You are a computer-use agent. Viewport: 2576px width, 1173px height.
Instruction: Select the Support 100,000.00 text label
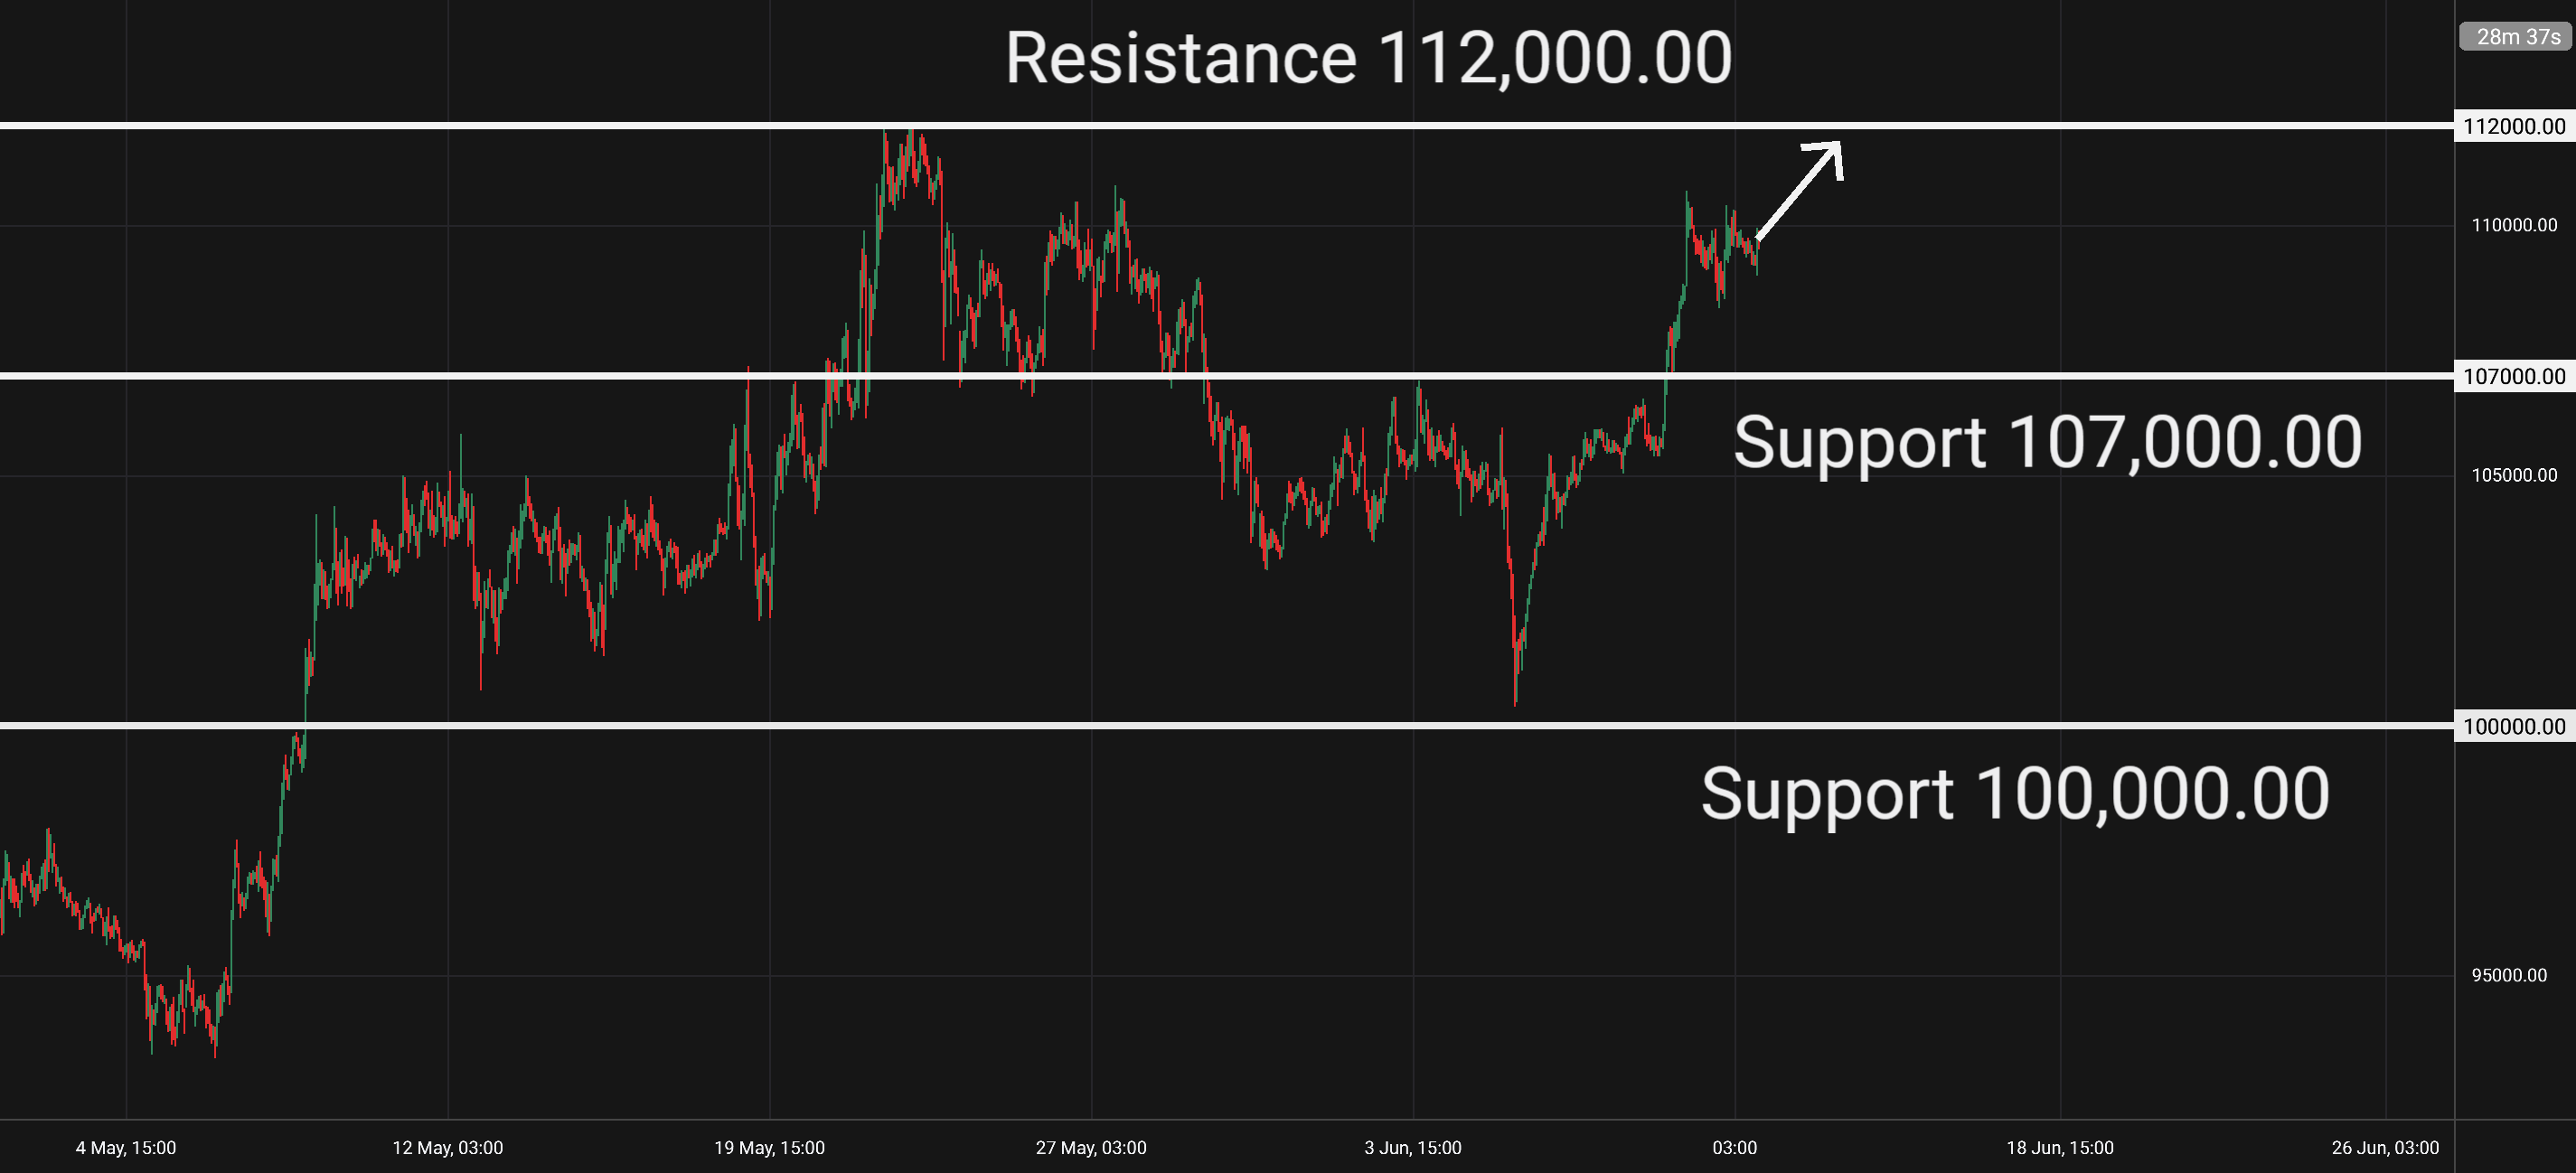click(x=2015, y=794)
